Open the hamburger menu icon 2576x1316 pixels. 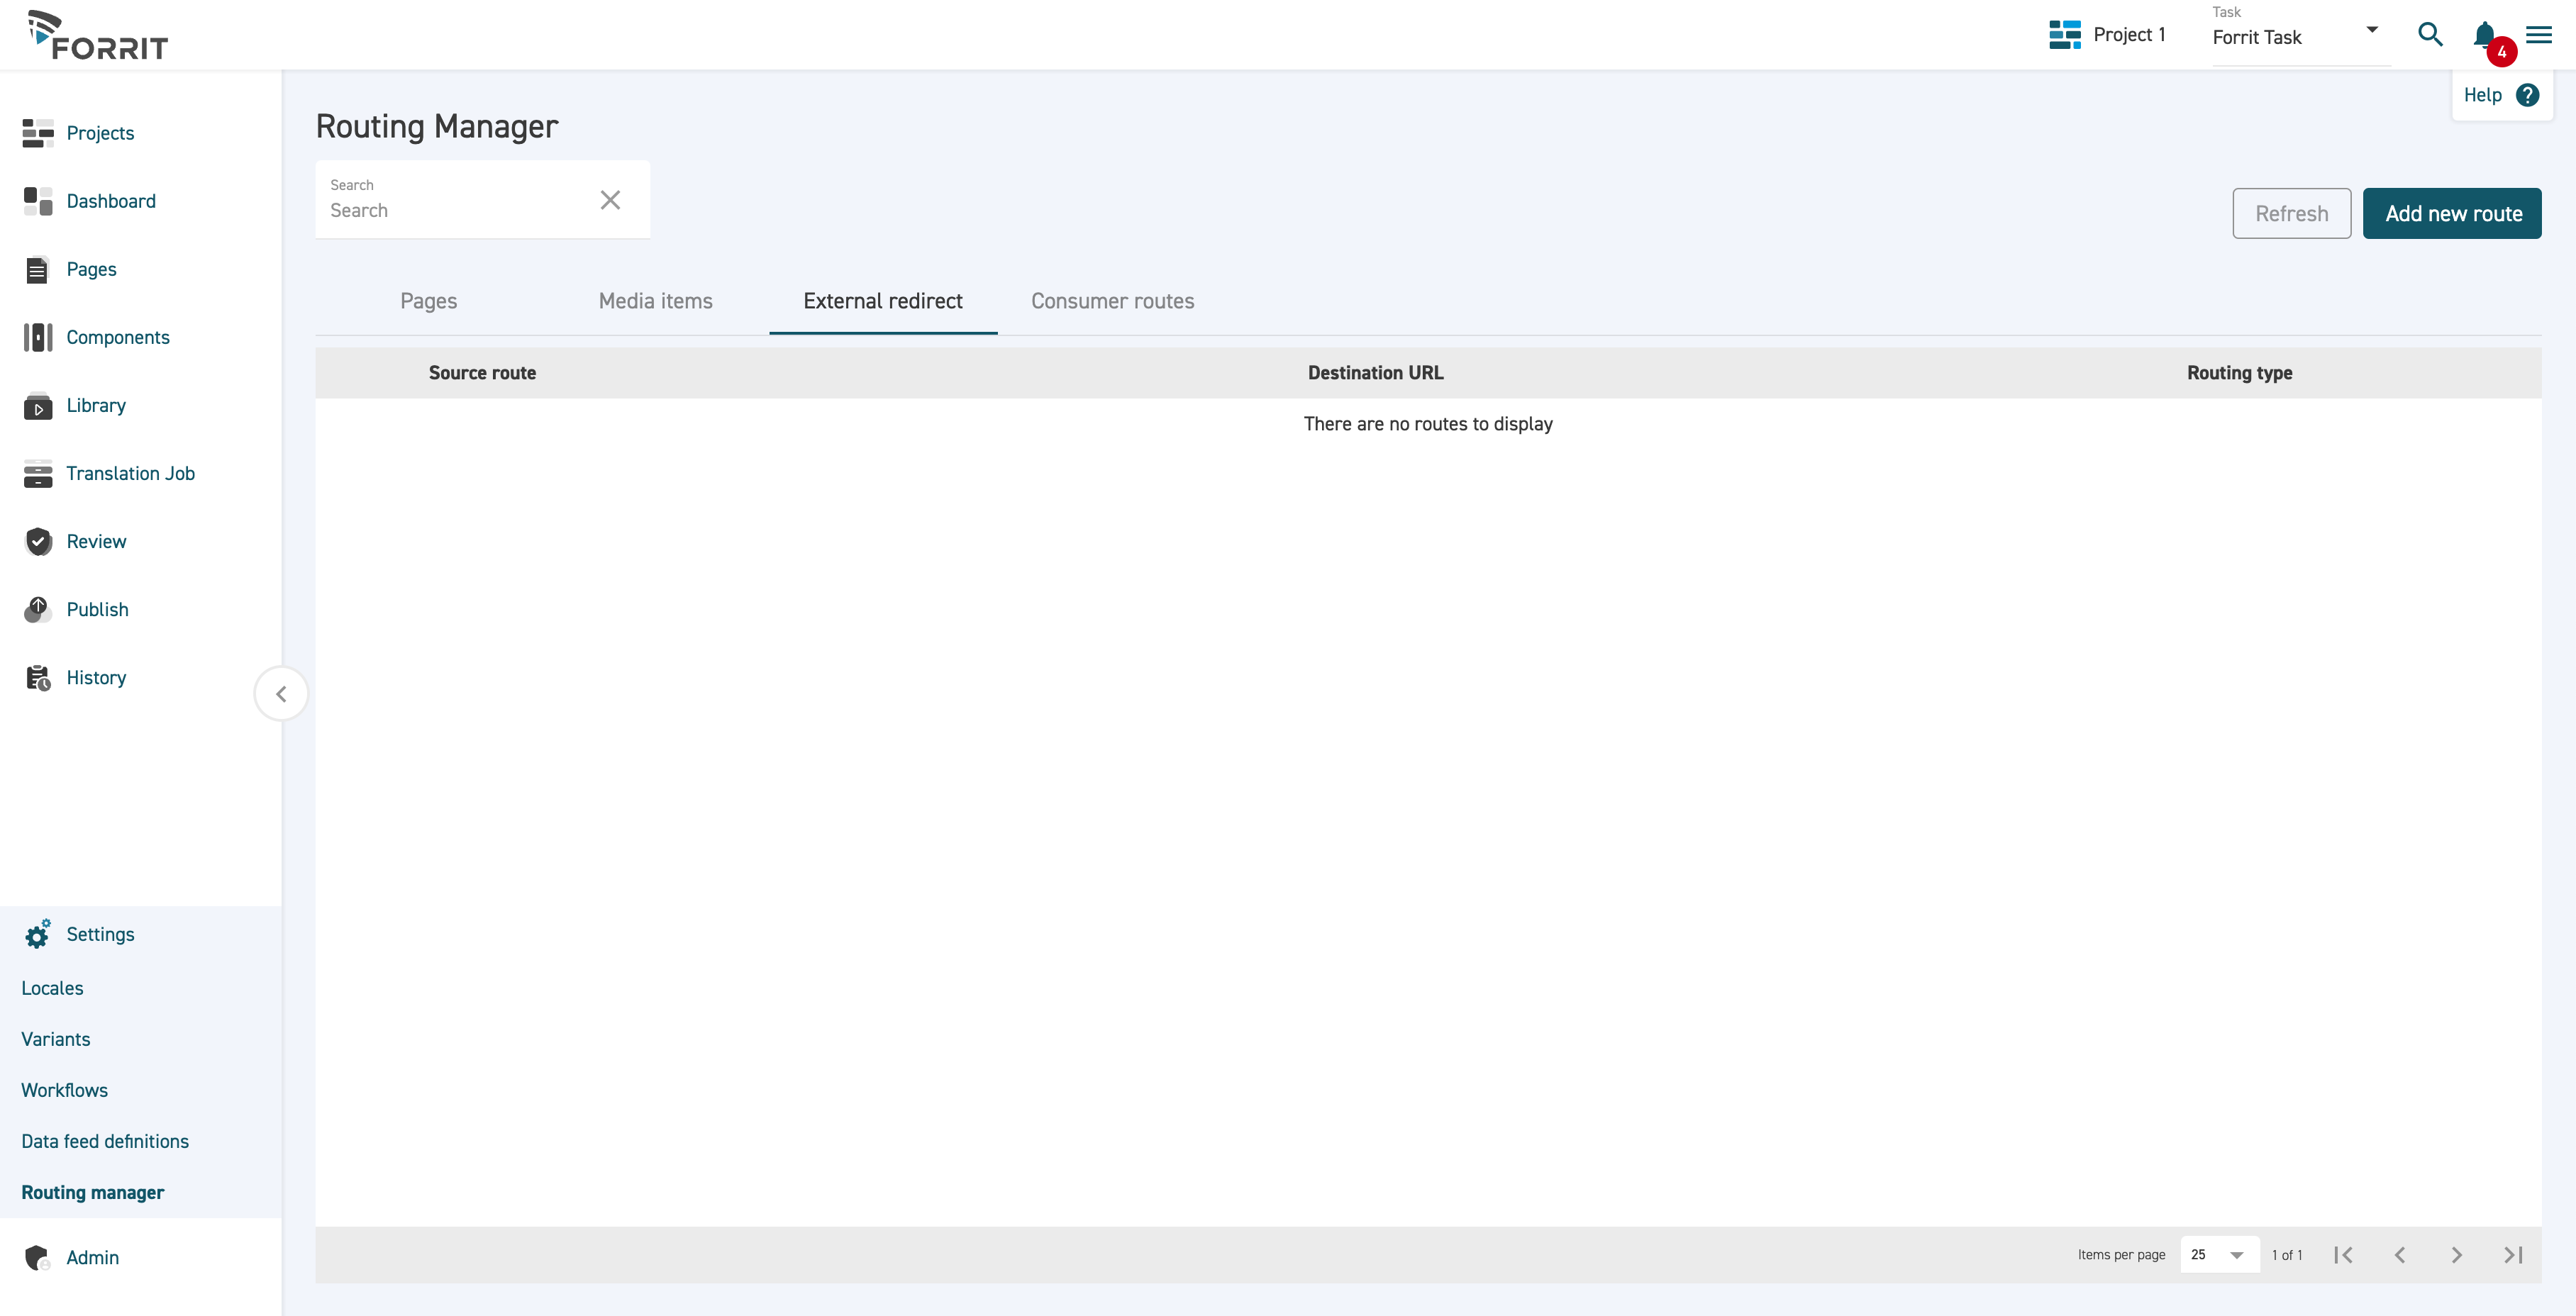click(x=2538, y=35)
